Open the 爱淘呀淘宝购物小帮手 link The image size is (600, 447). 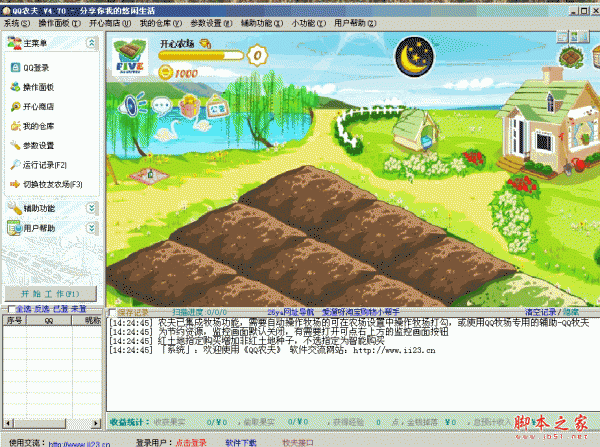pyautogui.click(x=361, y=312)
